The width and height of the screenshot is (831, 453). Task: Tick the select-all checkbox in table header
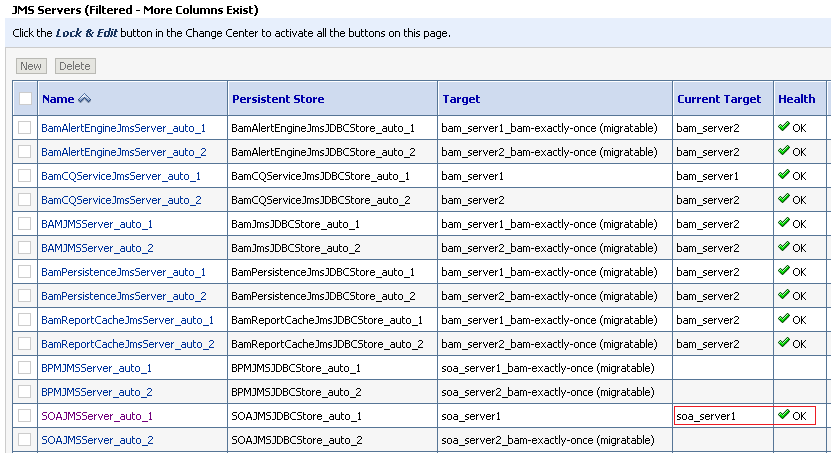click(25, 99)
